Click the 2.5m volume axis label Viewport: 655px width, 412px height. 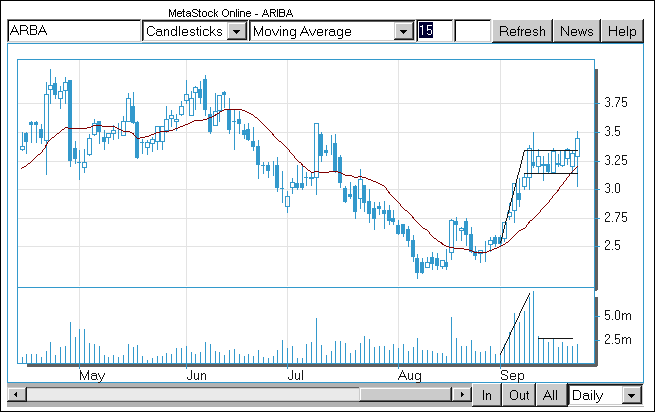[618, 340]
